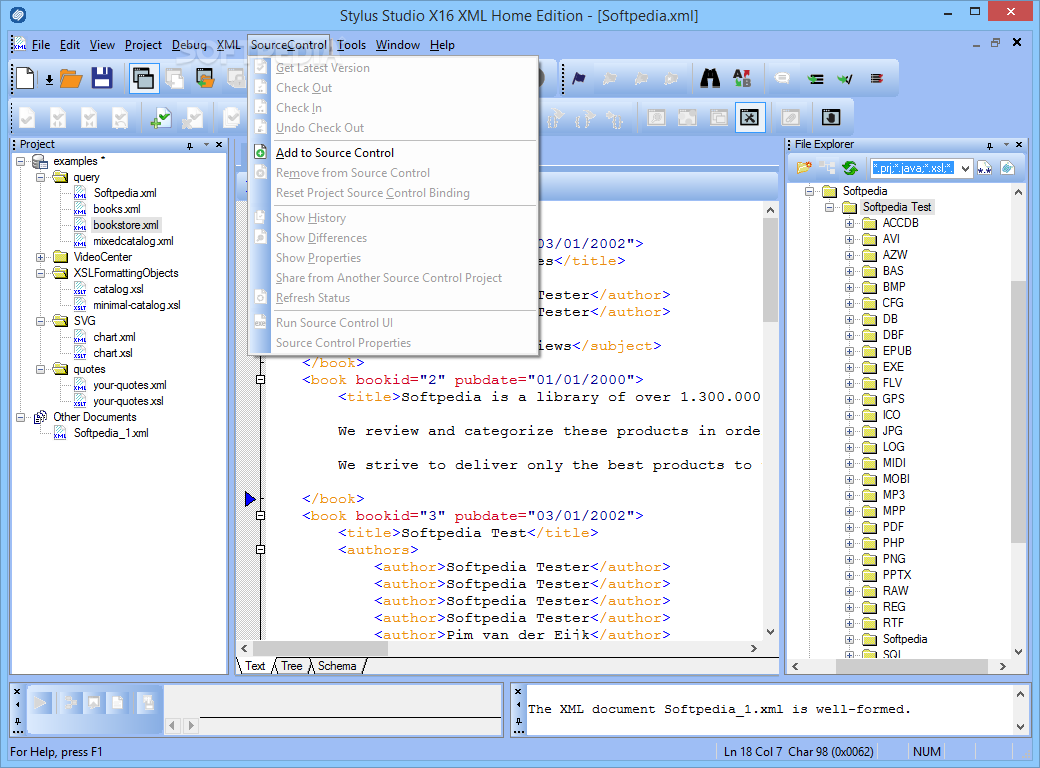Click the editor vertical scrollbar thumb
The height and width of the screenshot is (768, 1040).
(x=770, y=269)
